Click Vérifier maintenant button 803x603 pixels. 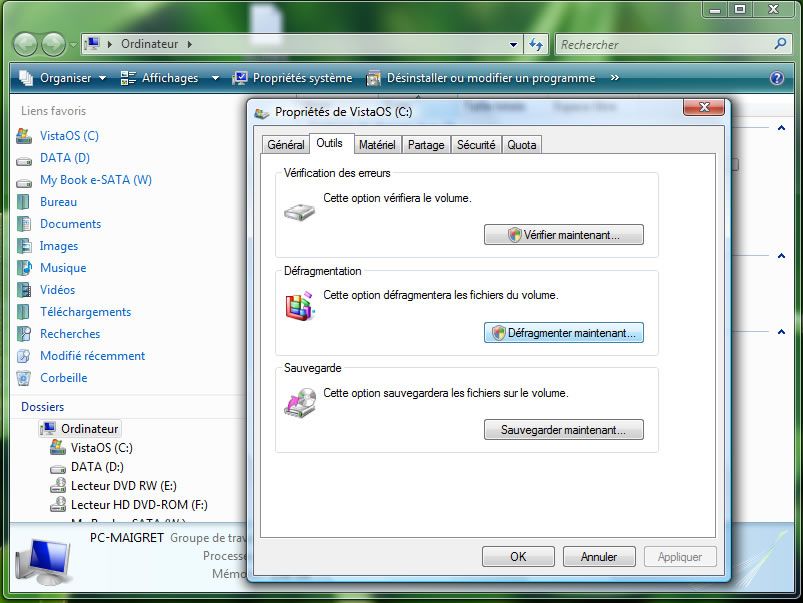[x=564, y=235]
